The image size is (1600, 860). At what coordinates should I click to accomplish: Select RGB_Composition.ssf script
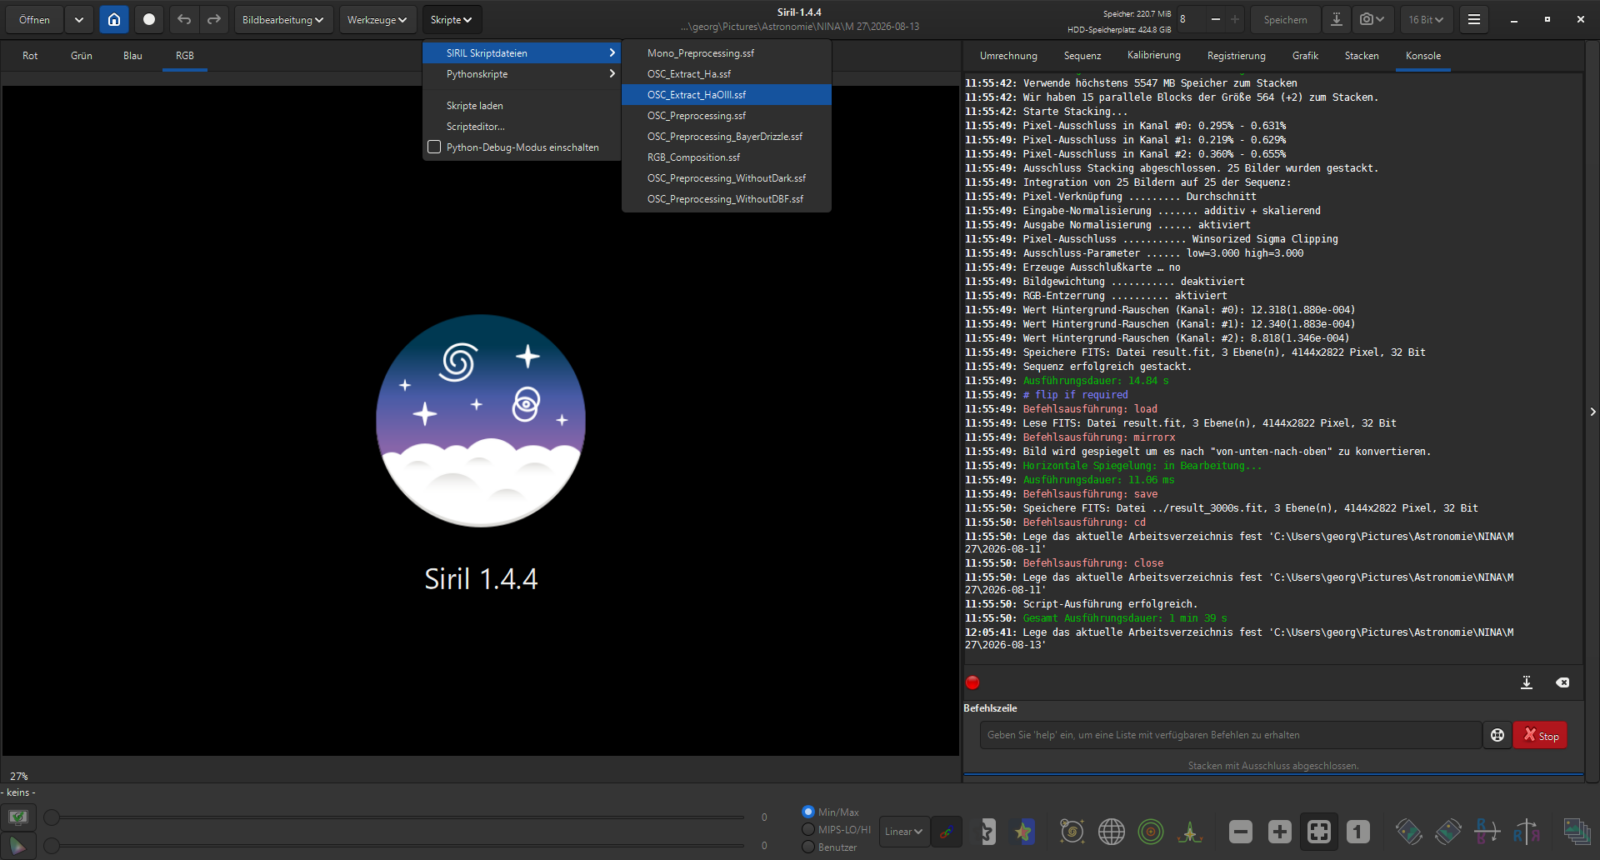[x=726, y=158]
